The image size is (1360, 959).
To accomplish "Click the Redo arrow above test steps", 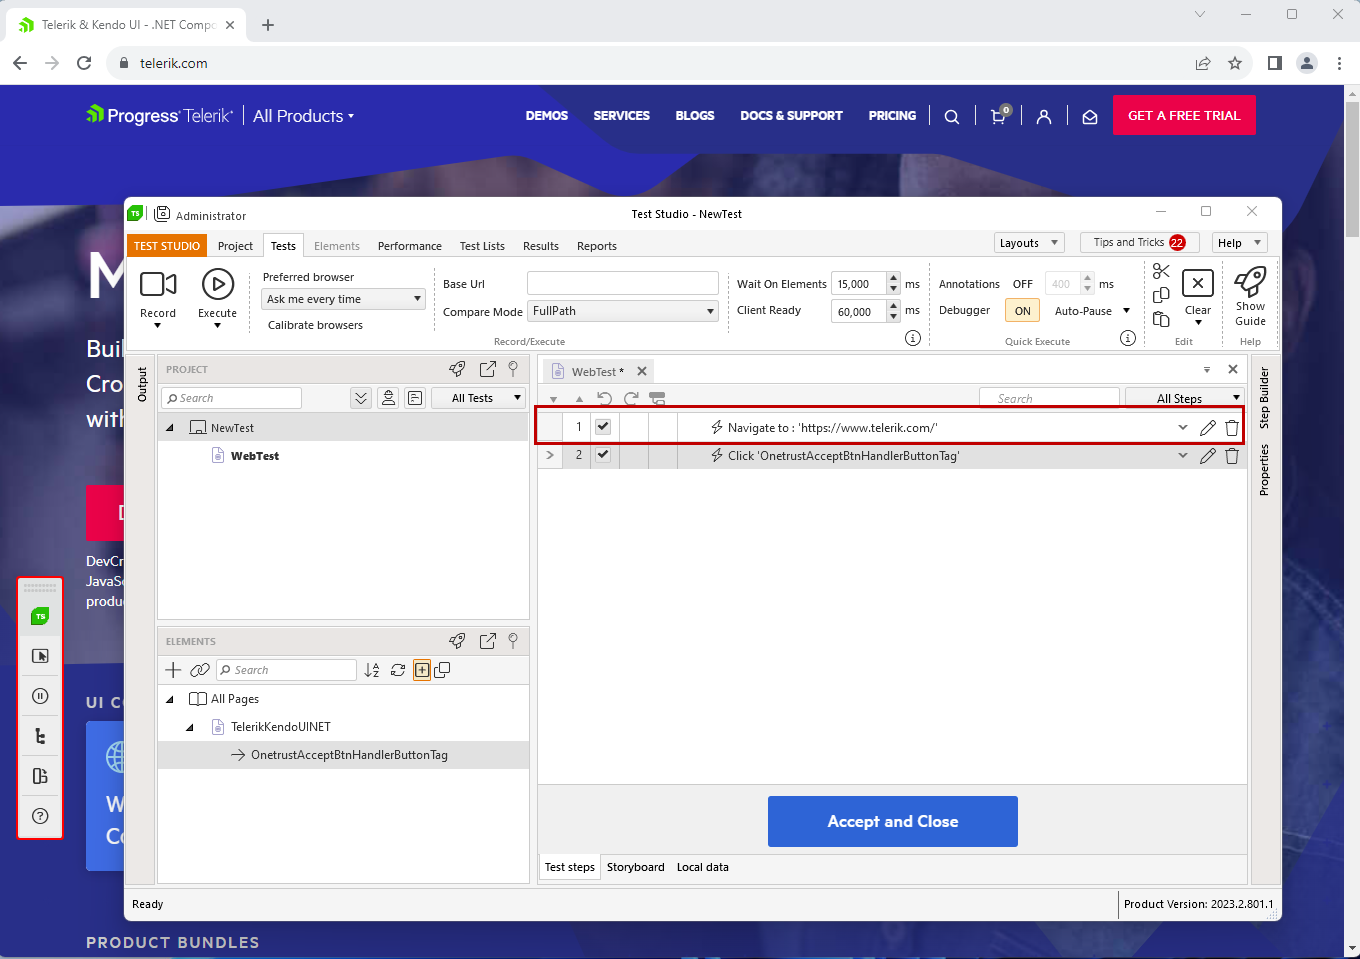I will (x=631, y=398).
